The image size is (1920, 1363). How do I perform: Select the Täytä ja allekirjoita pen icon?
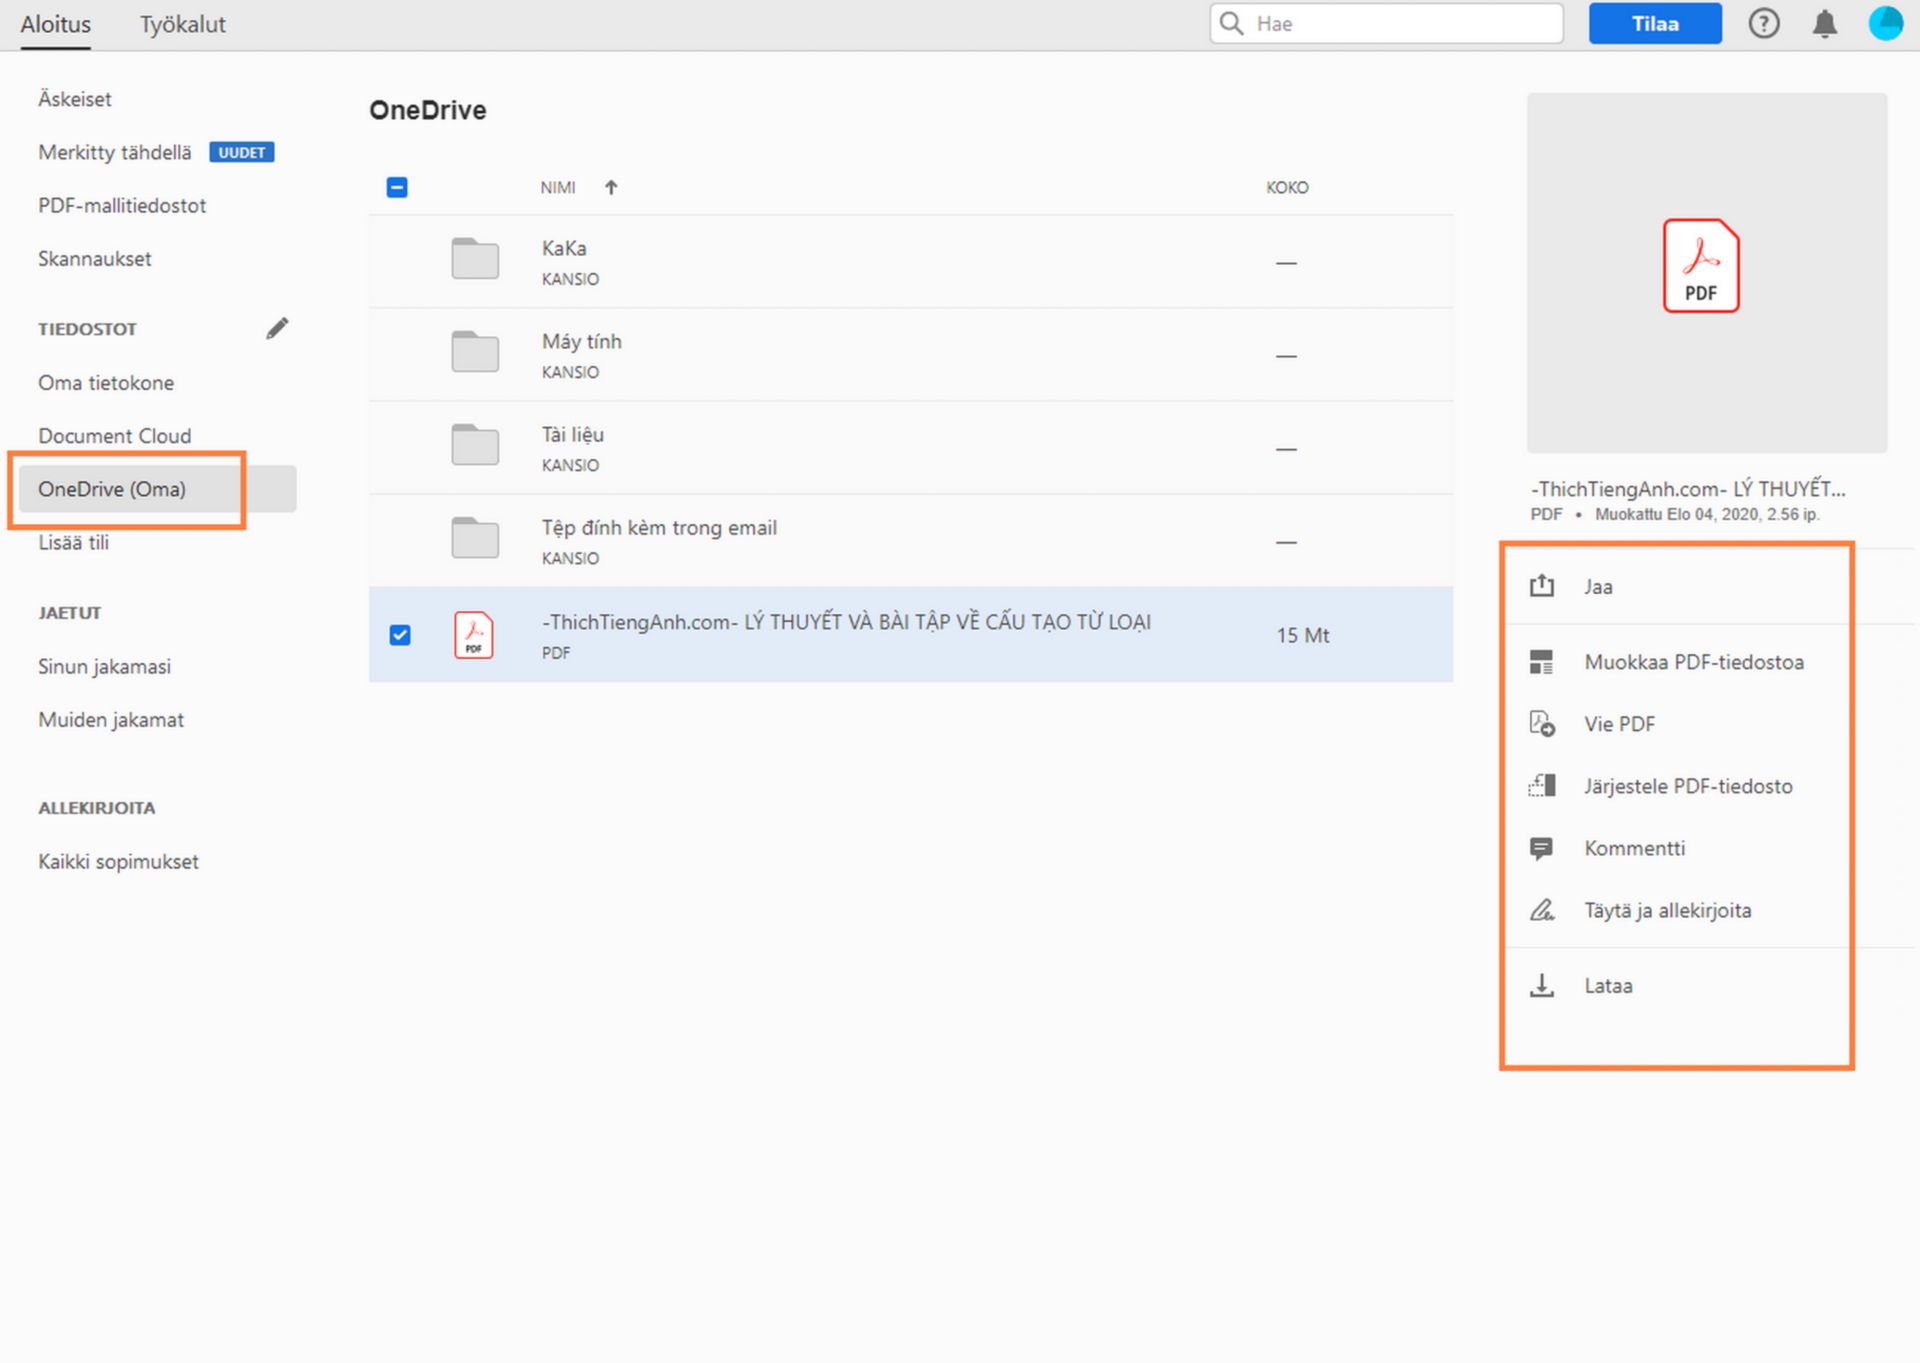click(x=1543, y=910)
